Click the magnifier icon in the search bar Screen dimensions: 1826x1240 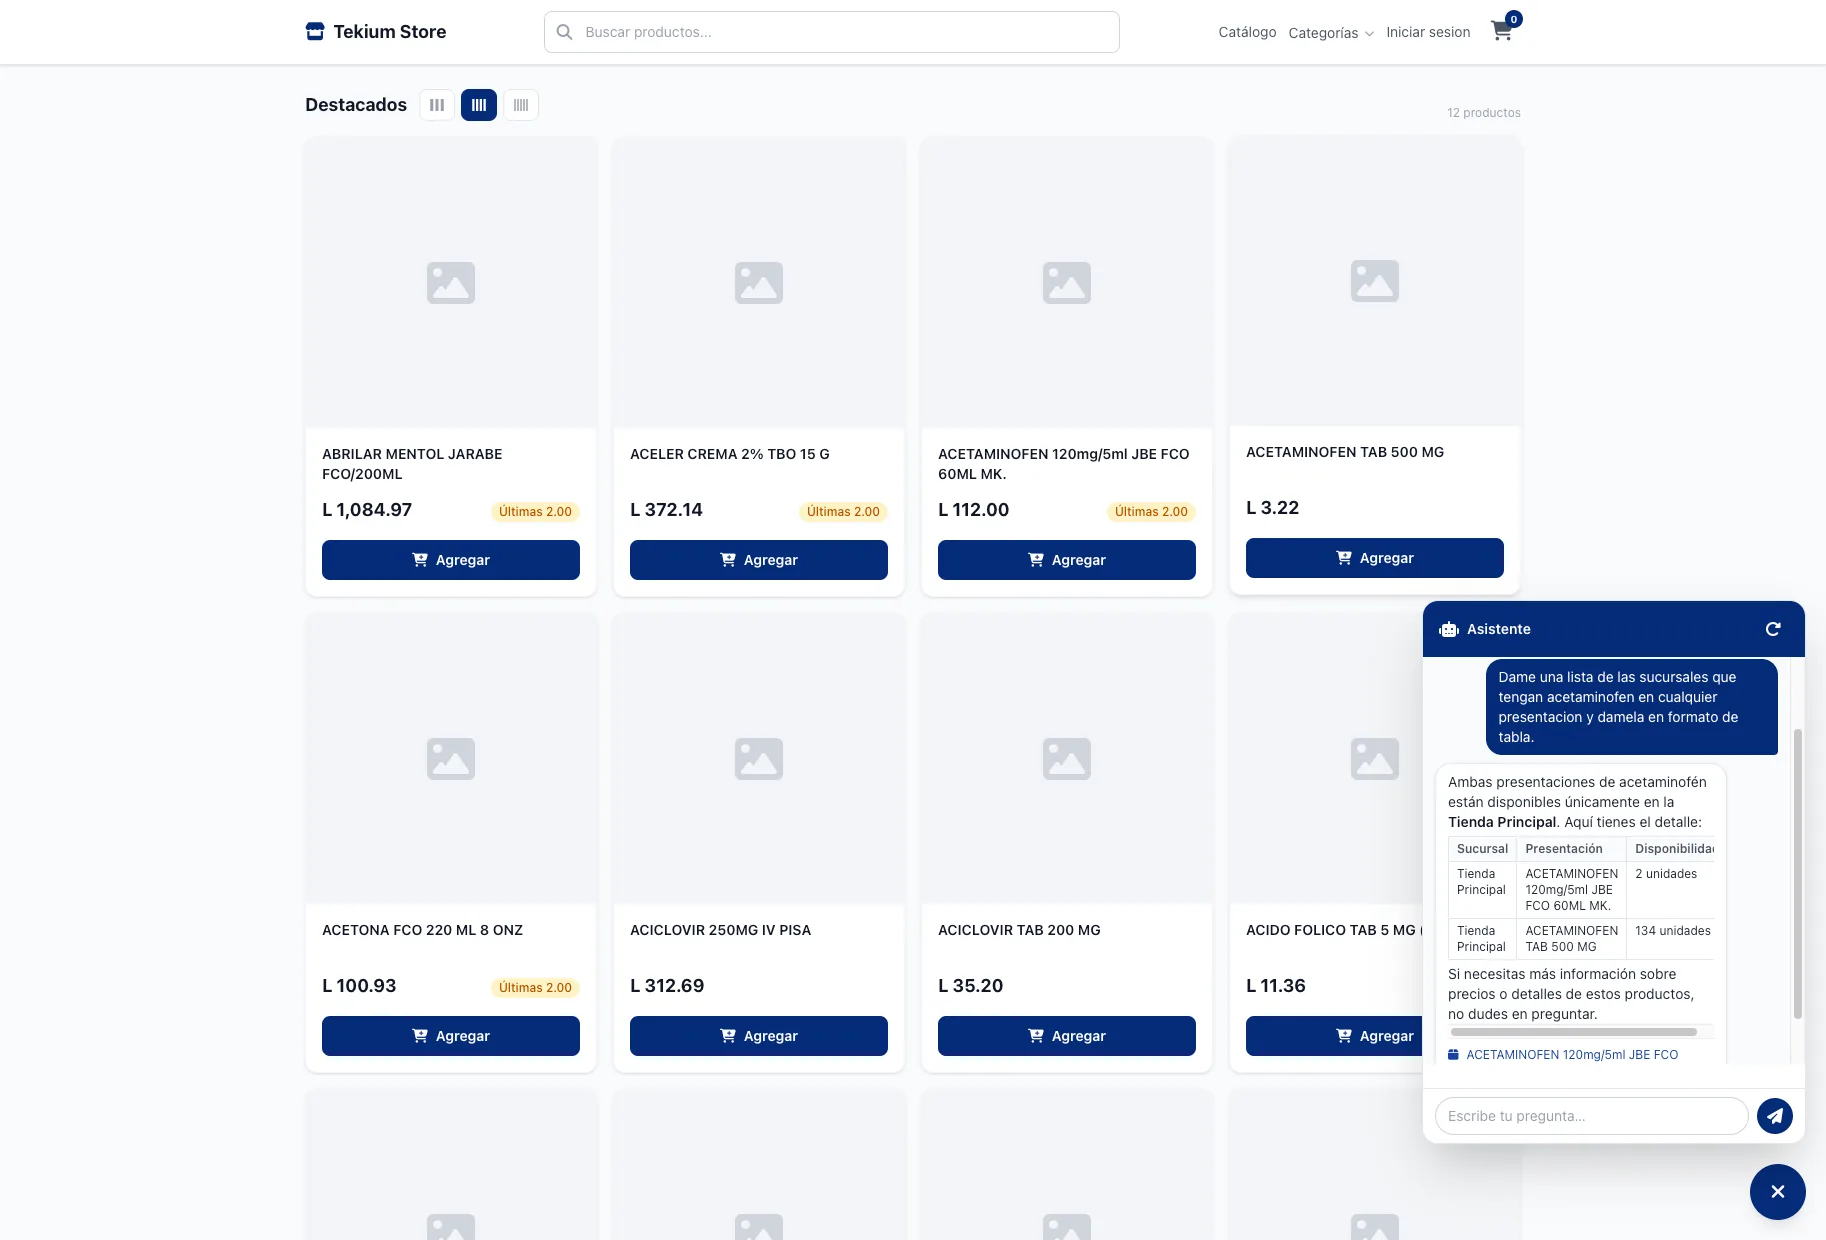(565, 32)
